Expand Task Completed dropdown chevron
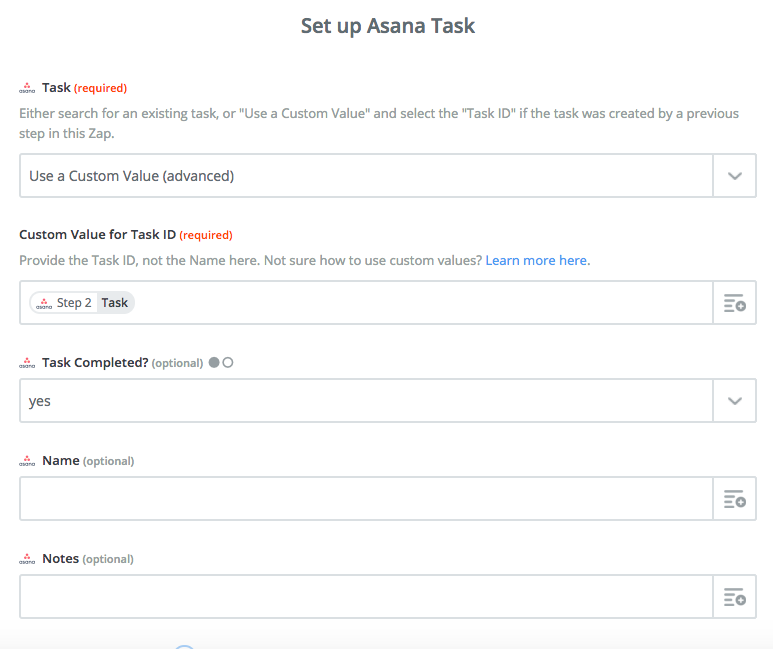The width and height of the screenshot is (773, 649). pyautogui.click(x=735, y=401)
